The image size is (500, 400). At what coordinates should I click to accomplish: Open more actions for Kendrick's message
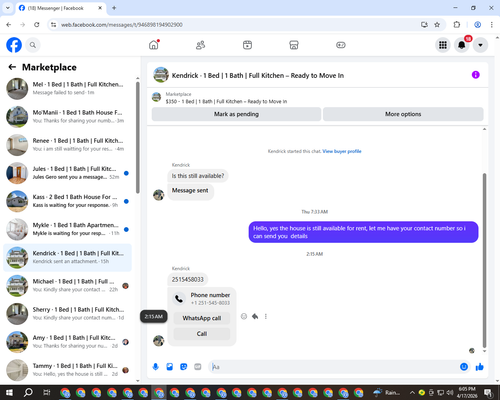[266, 316]
